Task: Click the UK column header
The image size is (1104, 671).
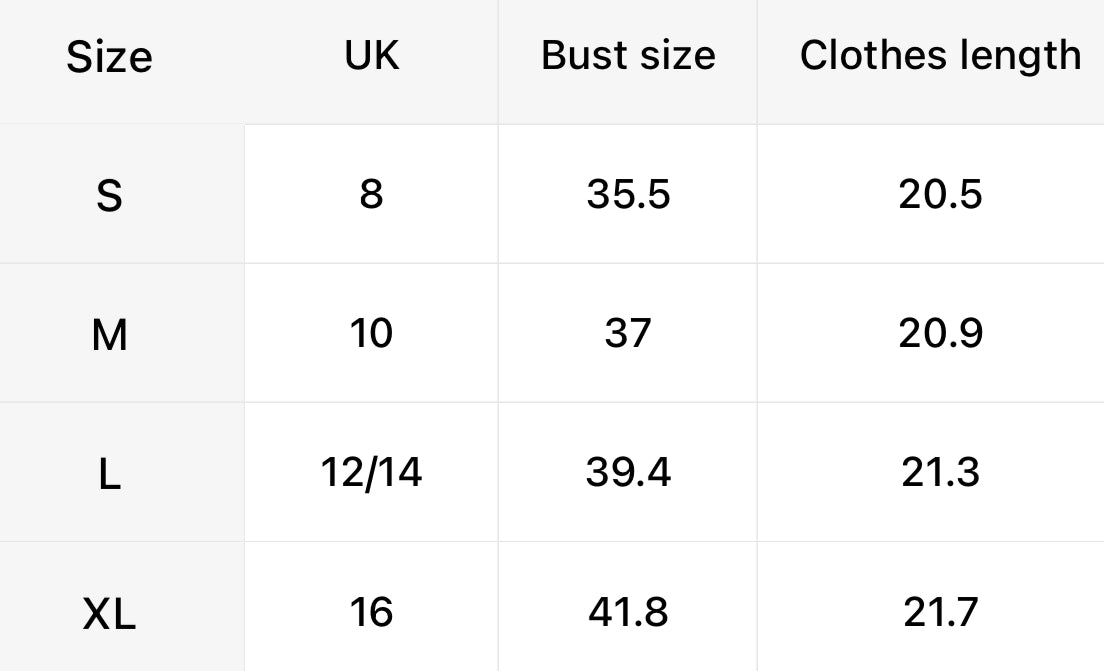Action: tap(372, 55)
